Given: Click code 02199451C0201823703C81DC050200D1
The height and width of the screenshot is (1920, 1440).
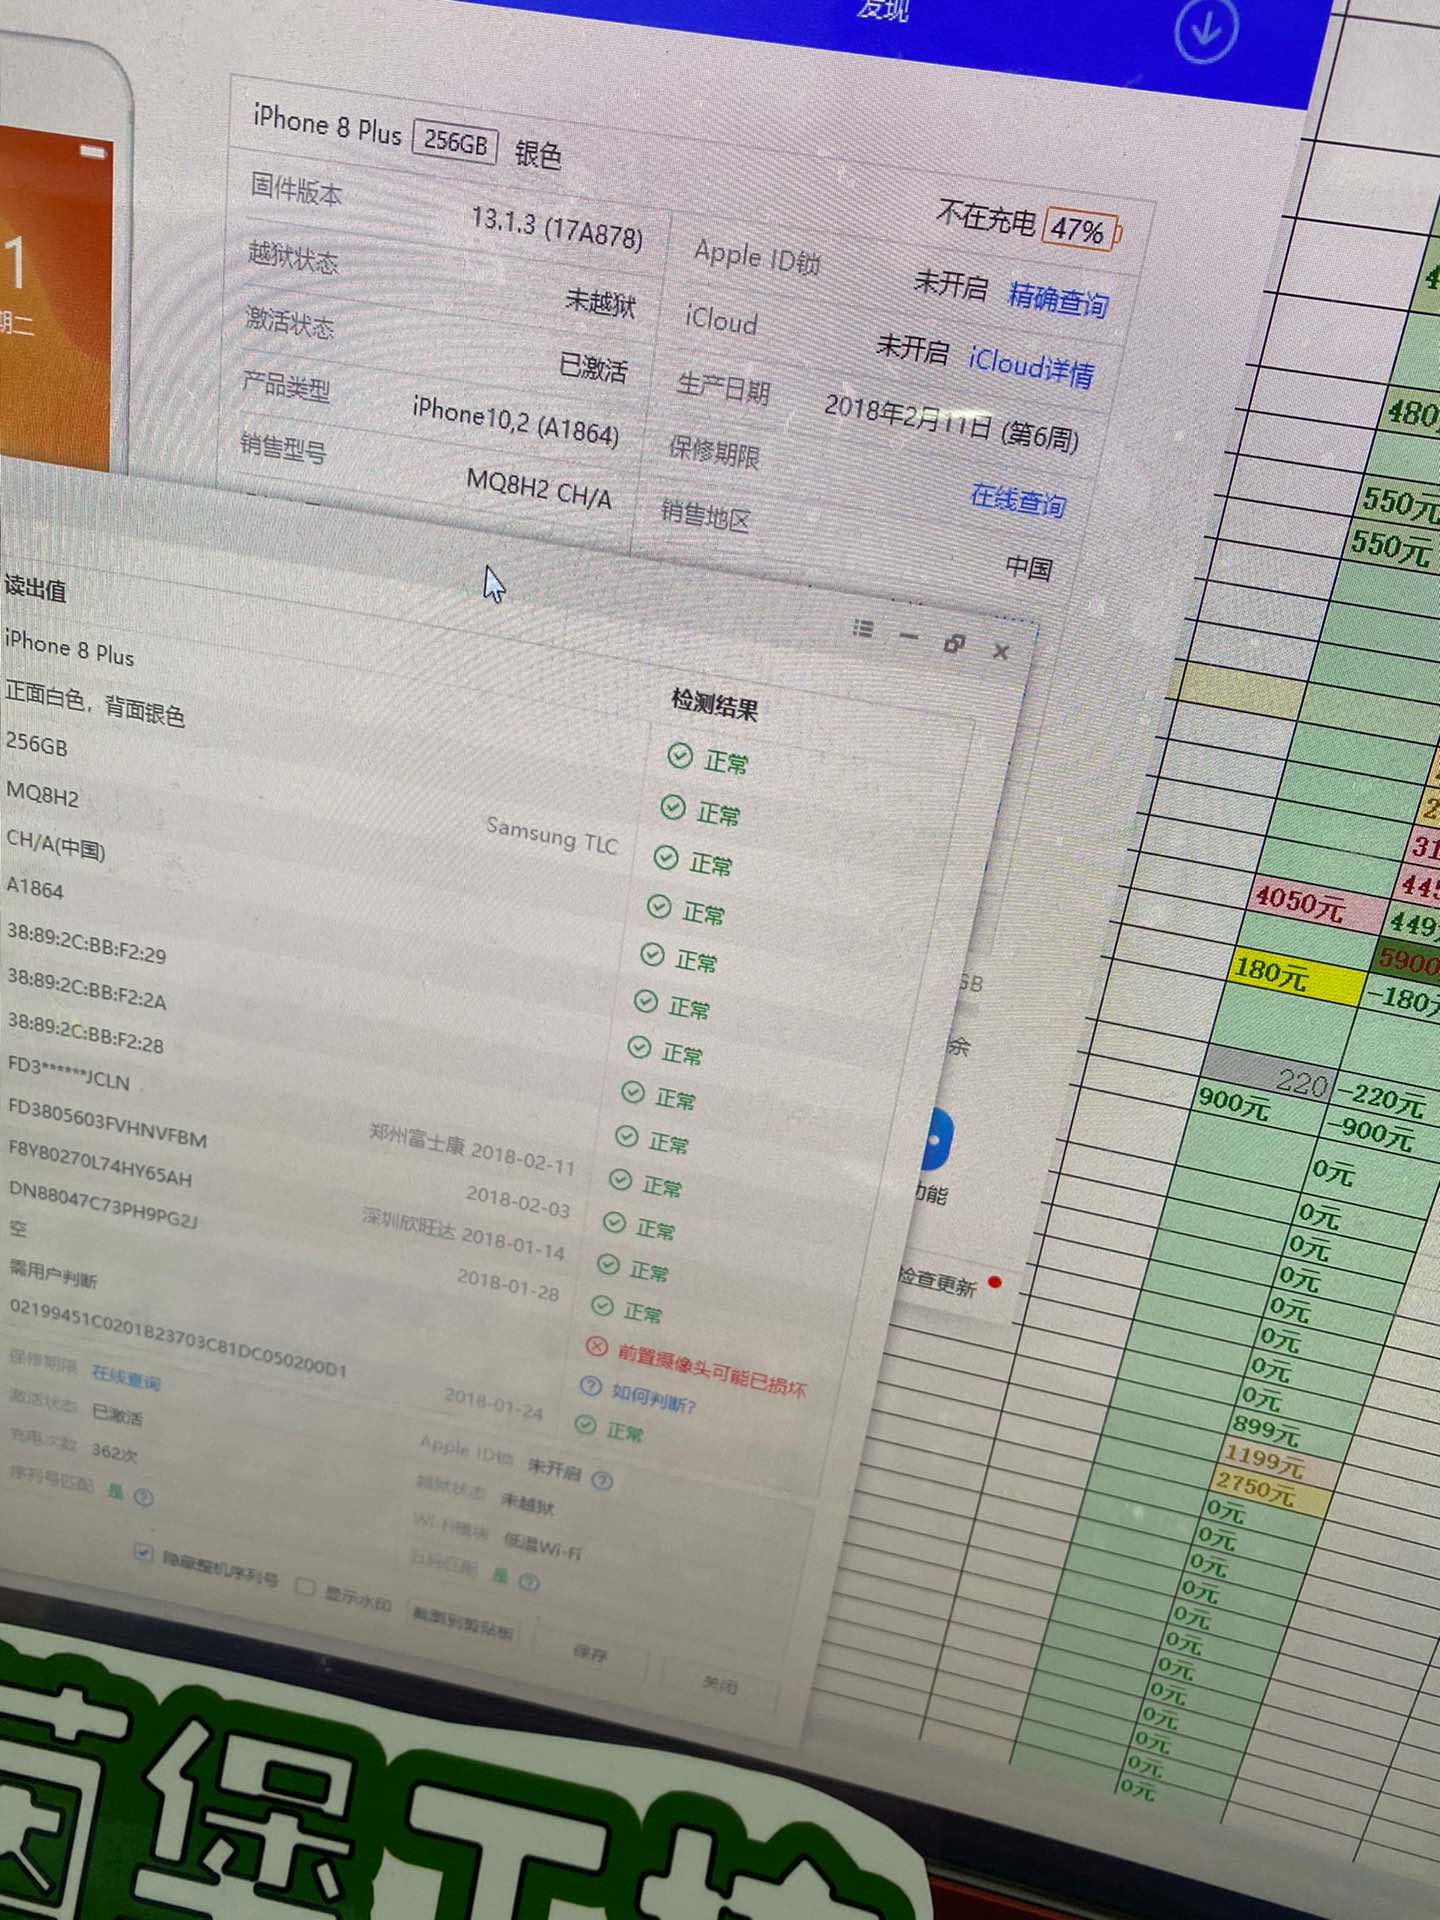Looking at the screenshot, I should tap(178, 1336).
